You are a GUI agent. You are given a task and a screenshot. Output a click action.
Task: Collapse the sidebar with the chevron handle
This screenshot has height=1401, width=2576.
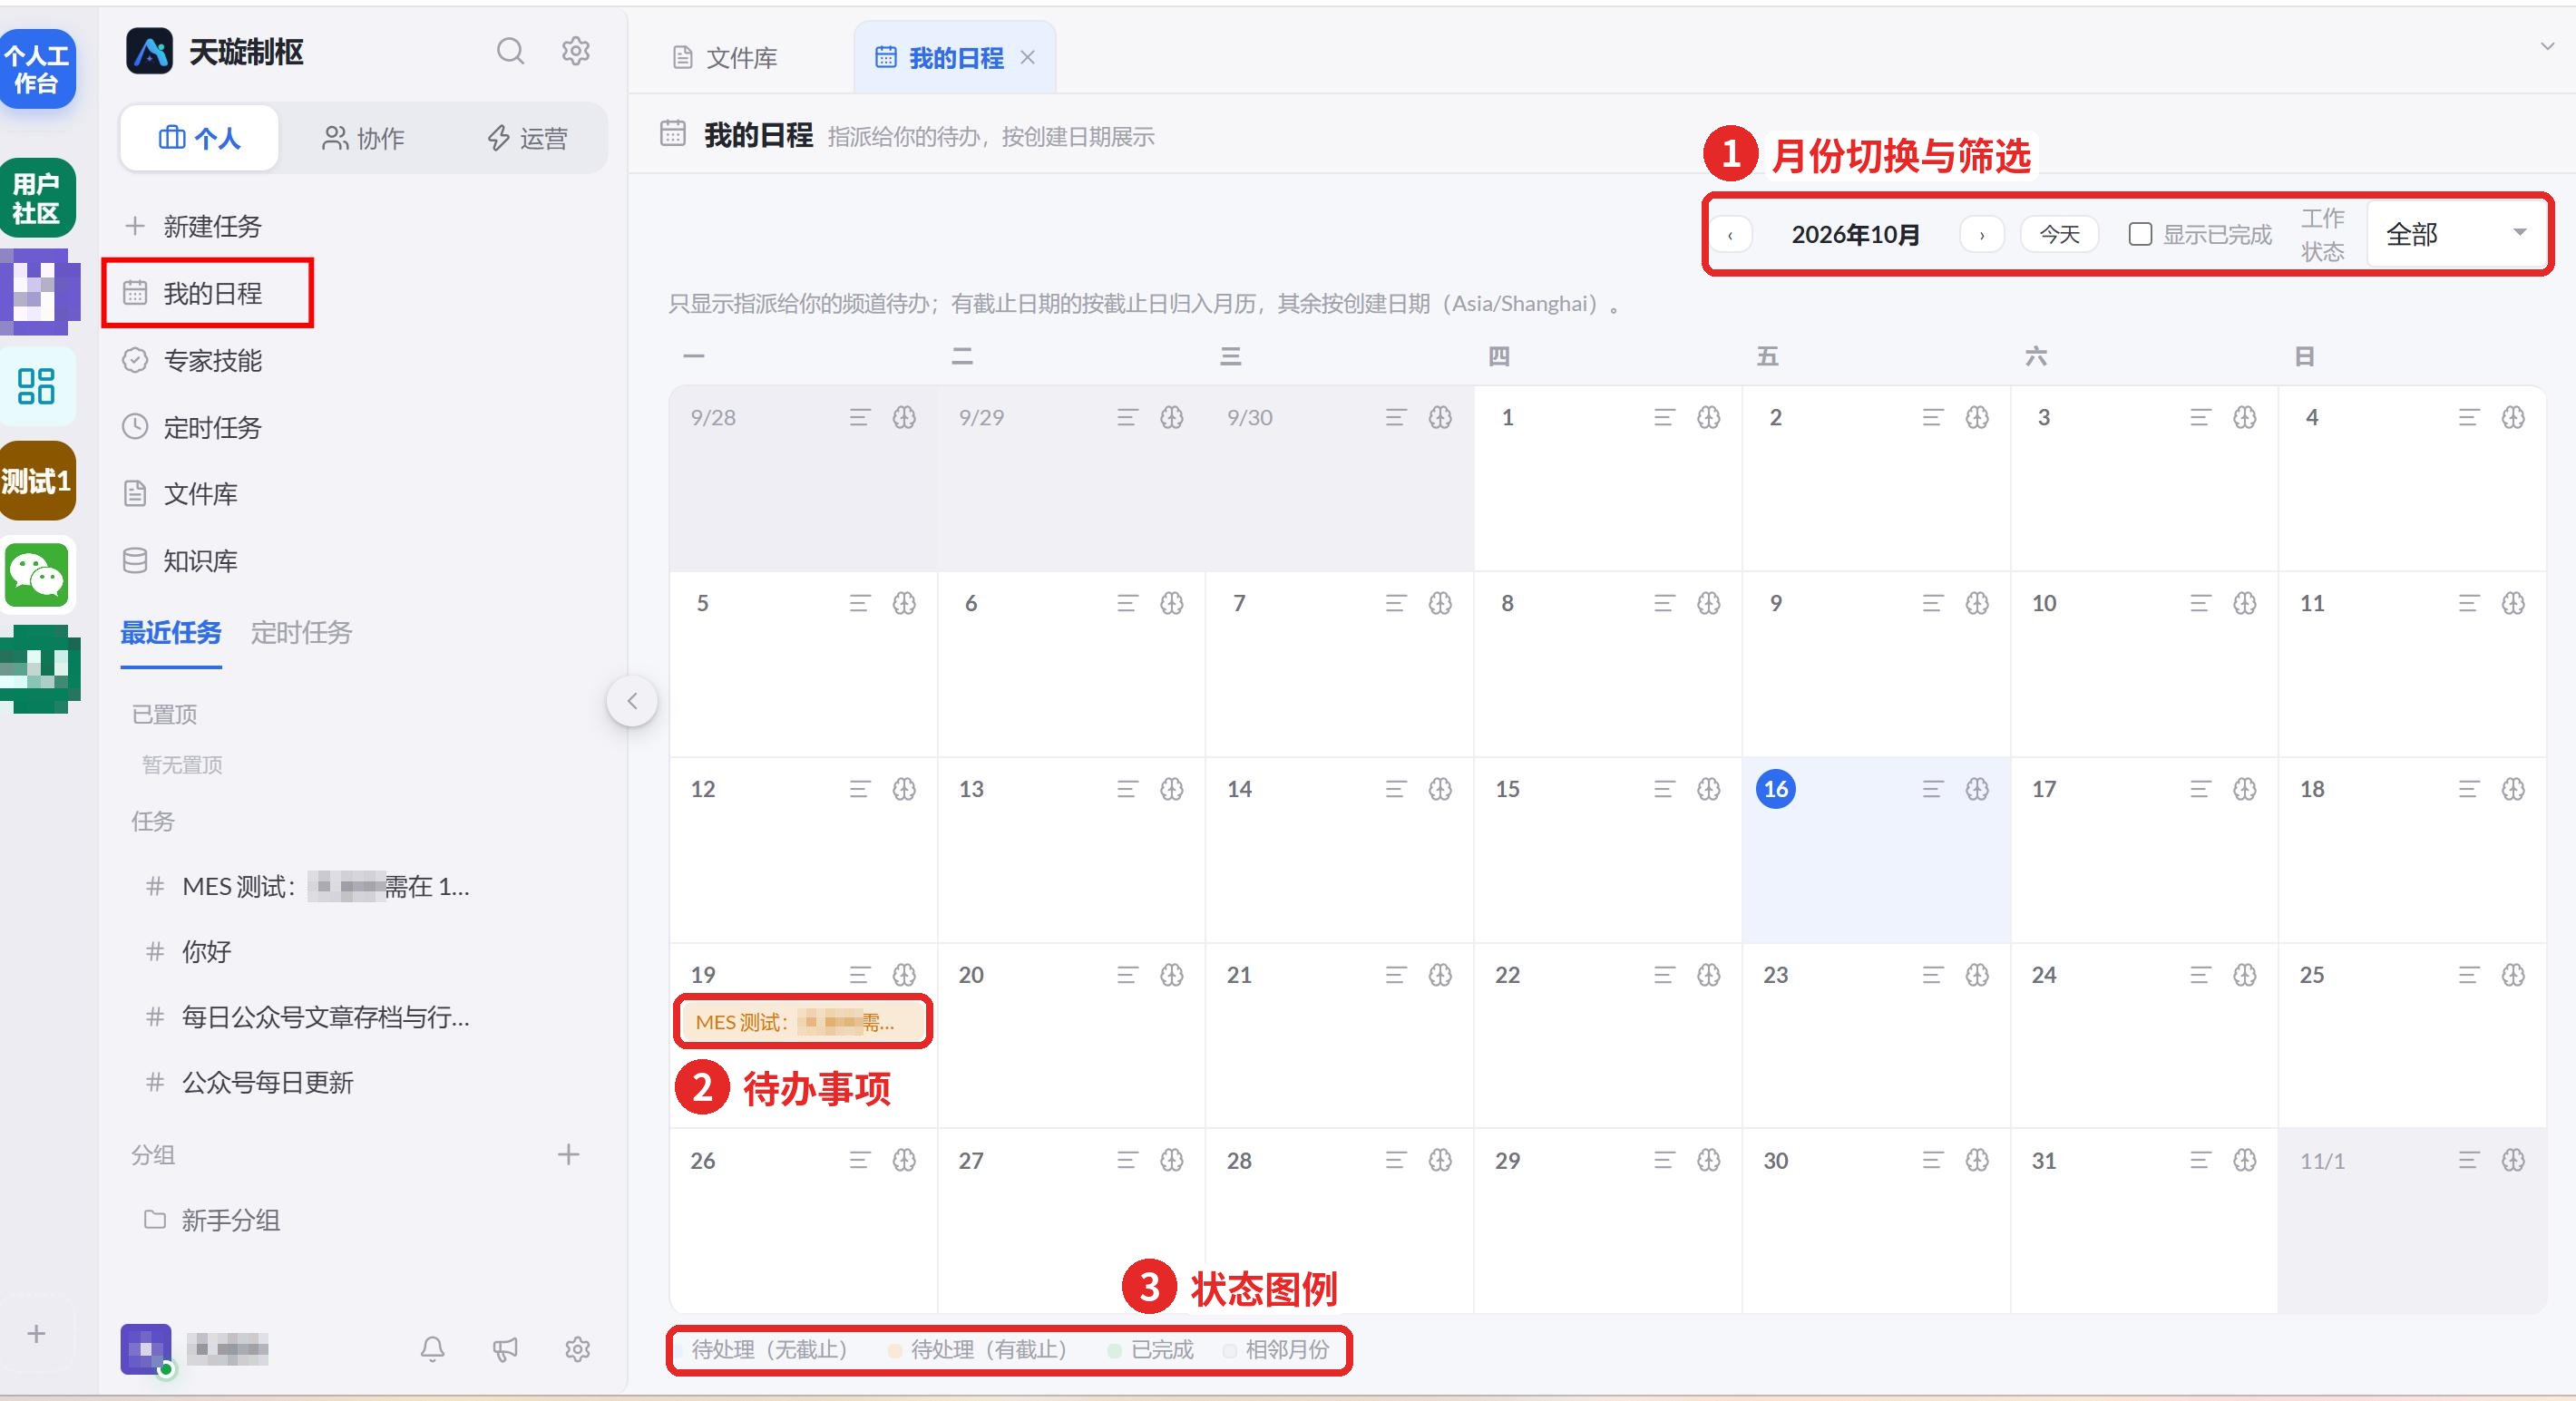(632, 701)
